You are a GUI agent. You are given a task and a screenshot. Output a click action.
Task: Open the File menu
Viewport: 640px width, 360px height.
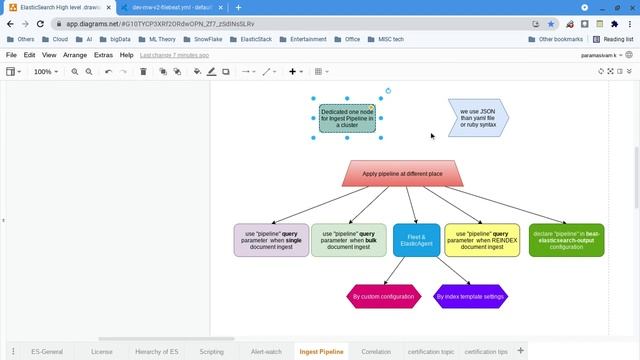pos(11,55)
